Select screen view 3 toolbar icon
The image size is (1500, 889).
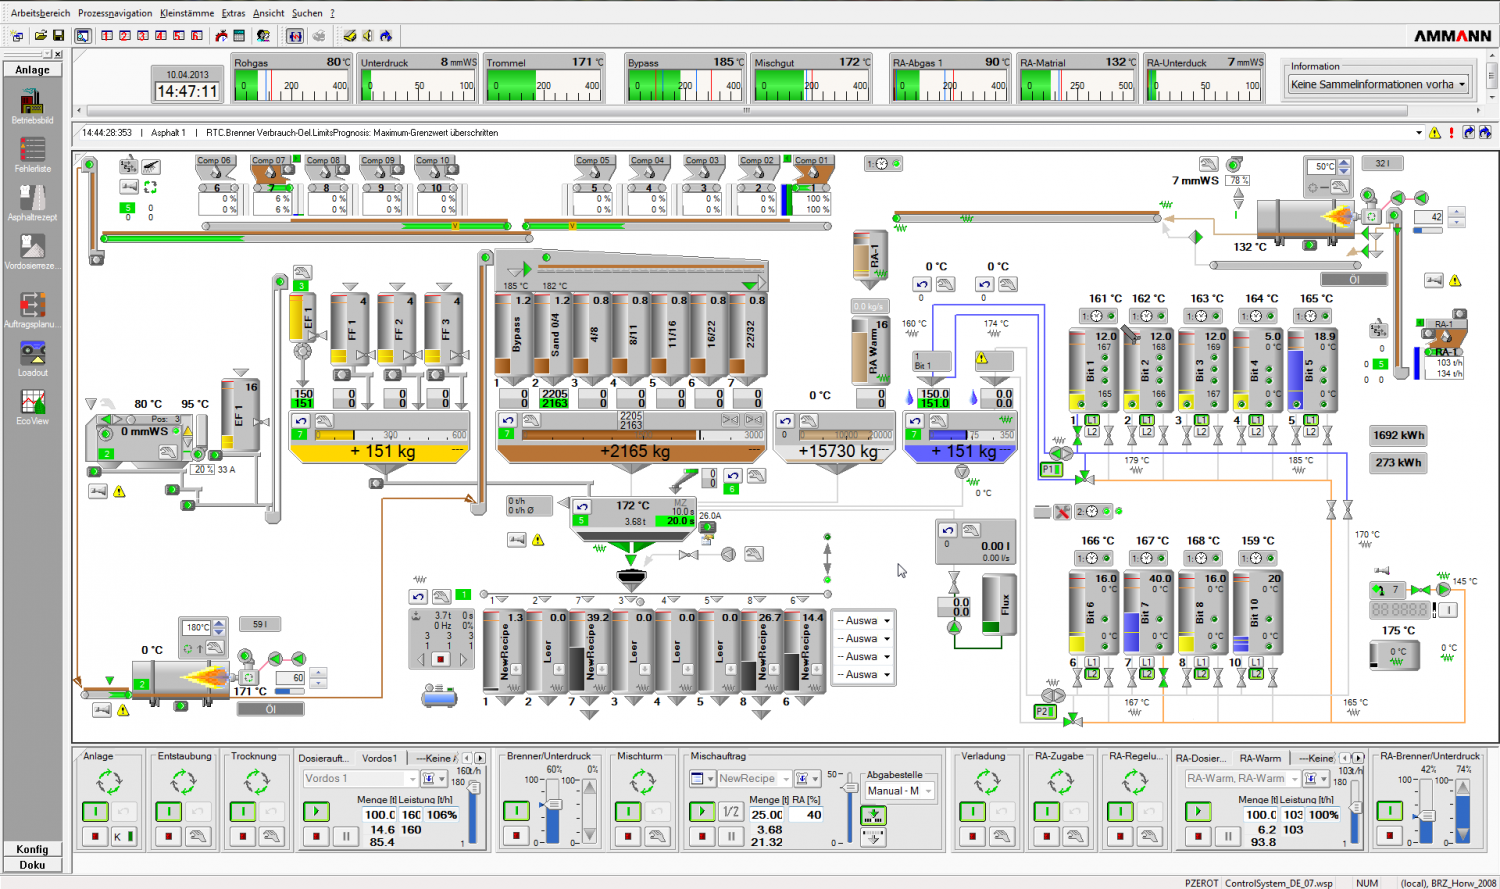coord(143,36)
